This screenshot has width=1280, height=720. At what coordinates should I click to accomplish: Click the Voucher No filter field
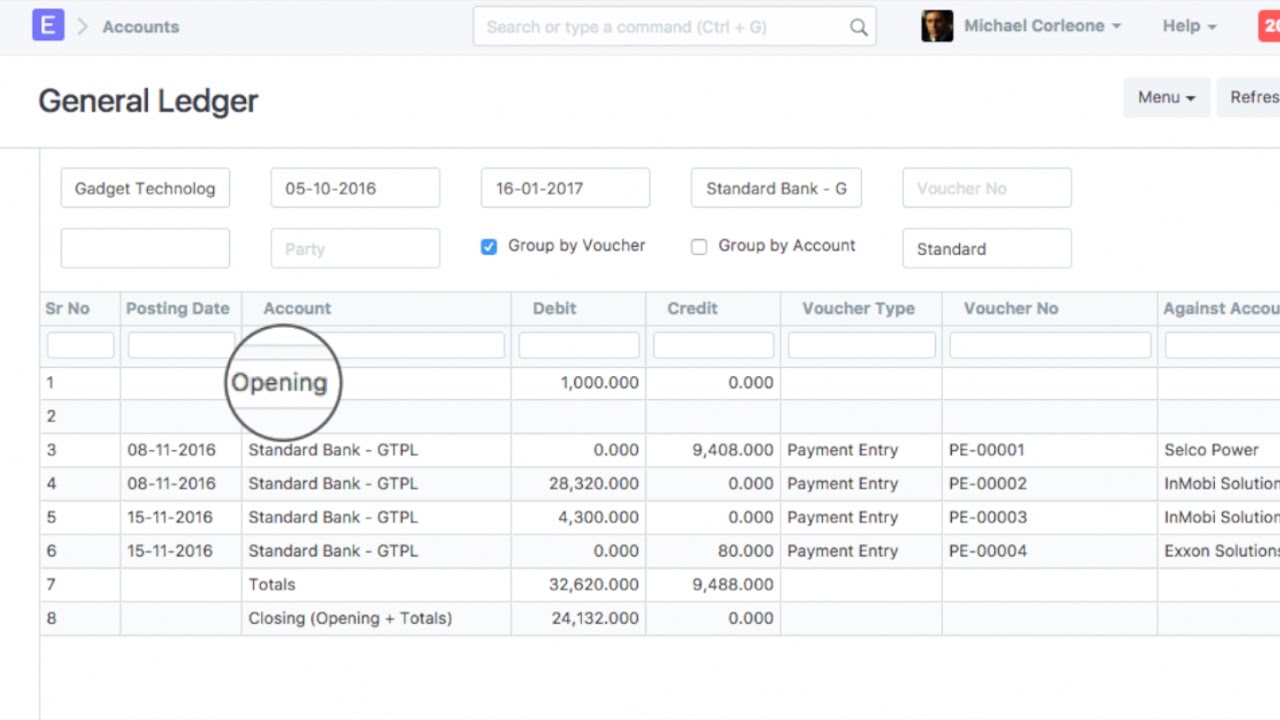[x=986, y=188]
